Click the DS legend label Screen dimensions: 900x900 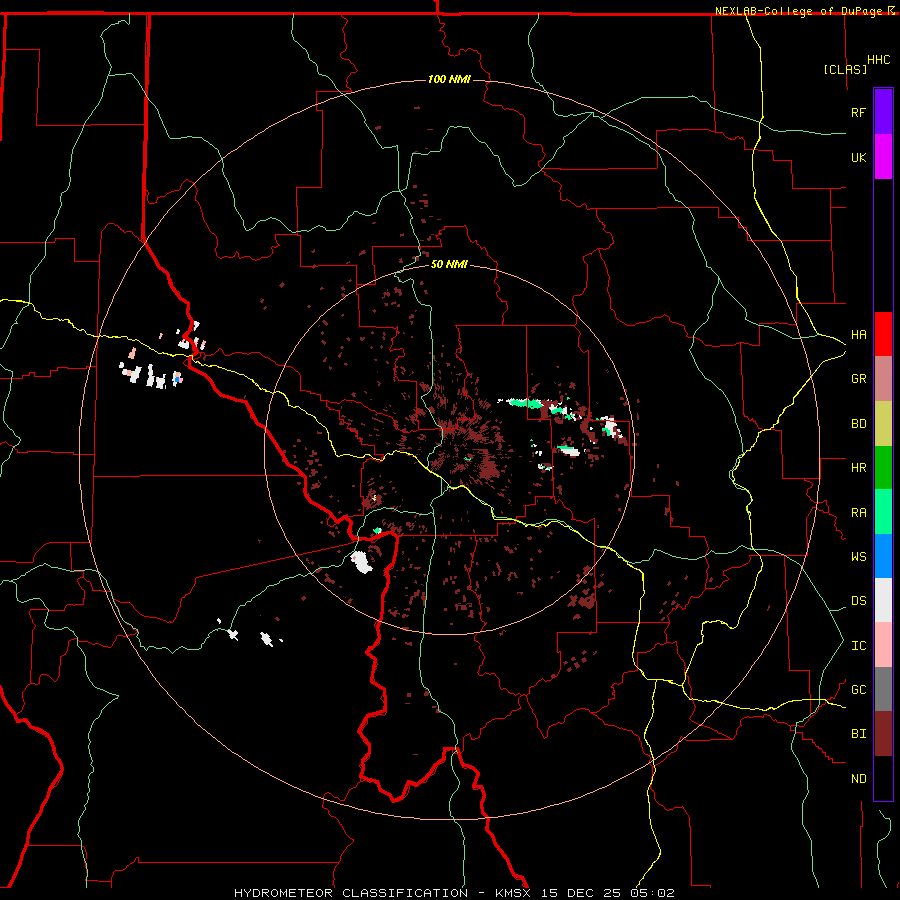click(x=858, y=601)
